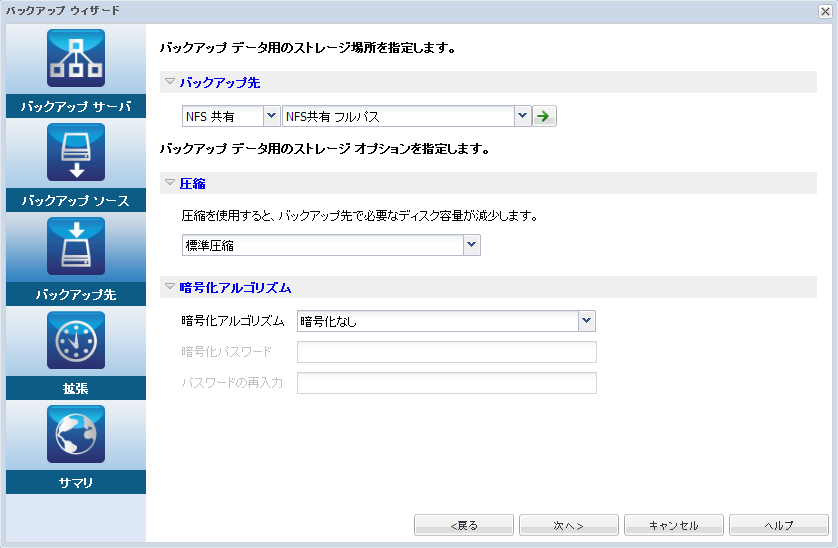Click the 次へ> next button
This screenshot has width=838, height=548.
(569, 525)
